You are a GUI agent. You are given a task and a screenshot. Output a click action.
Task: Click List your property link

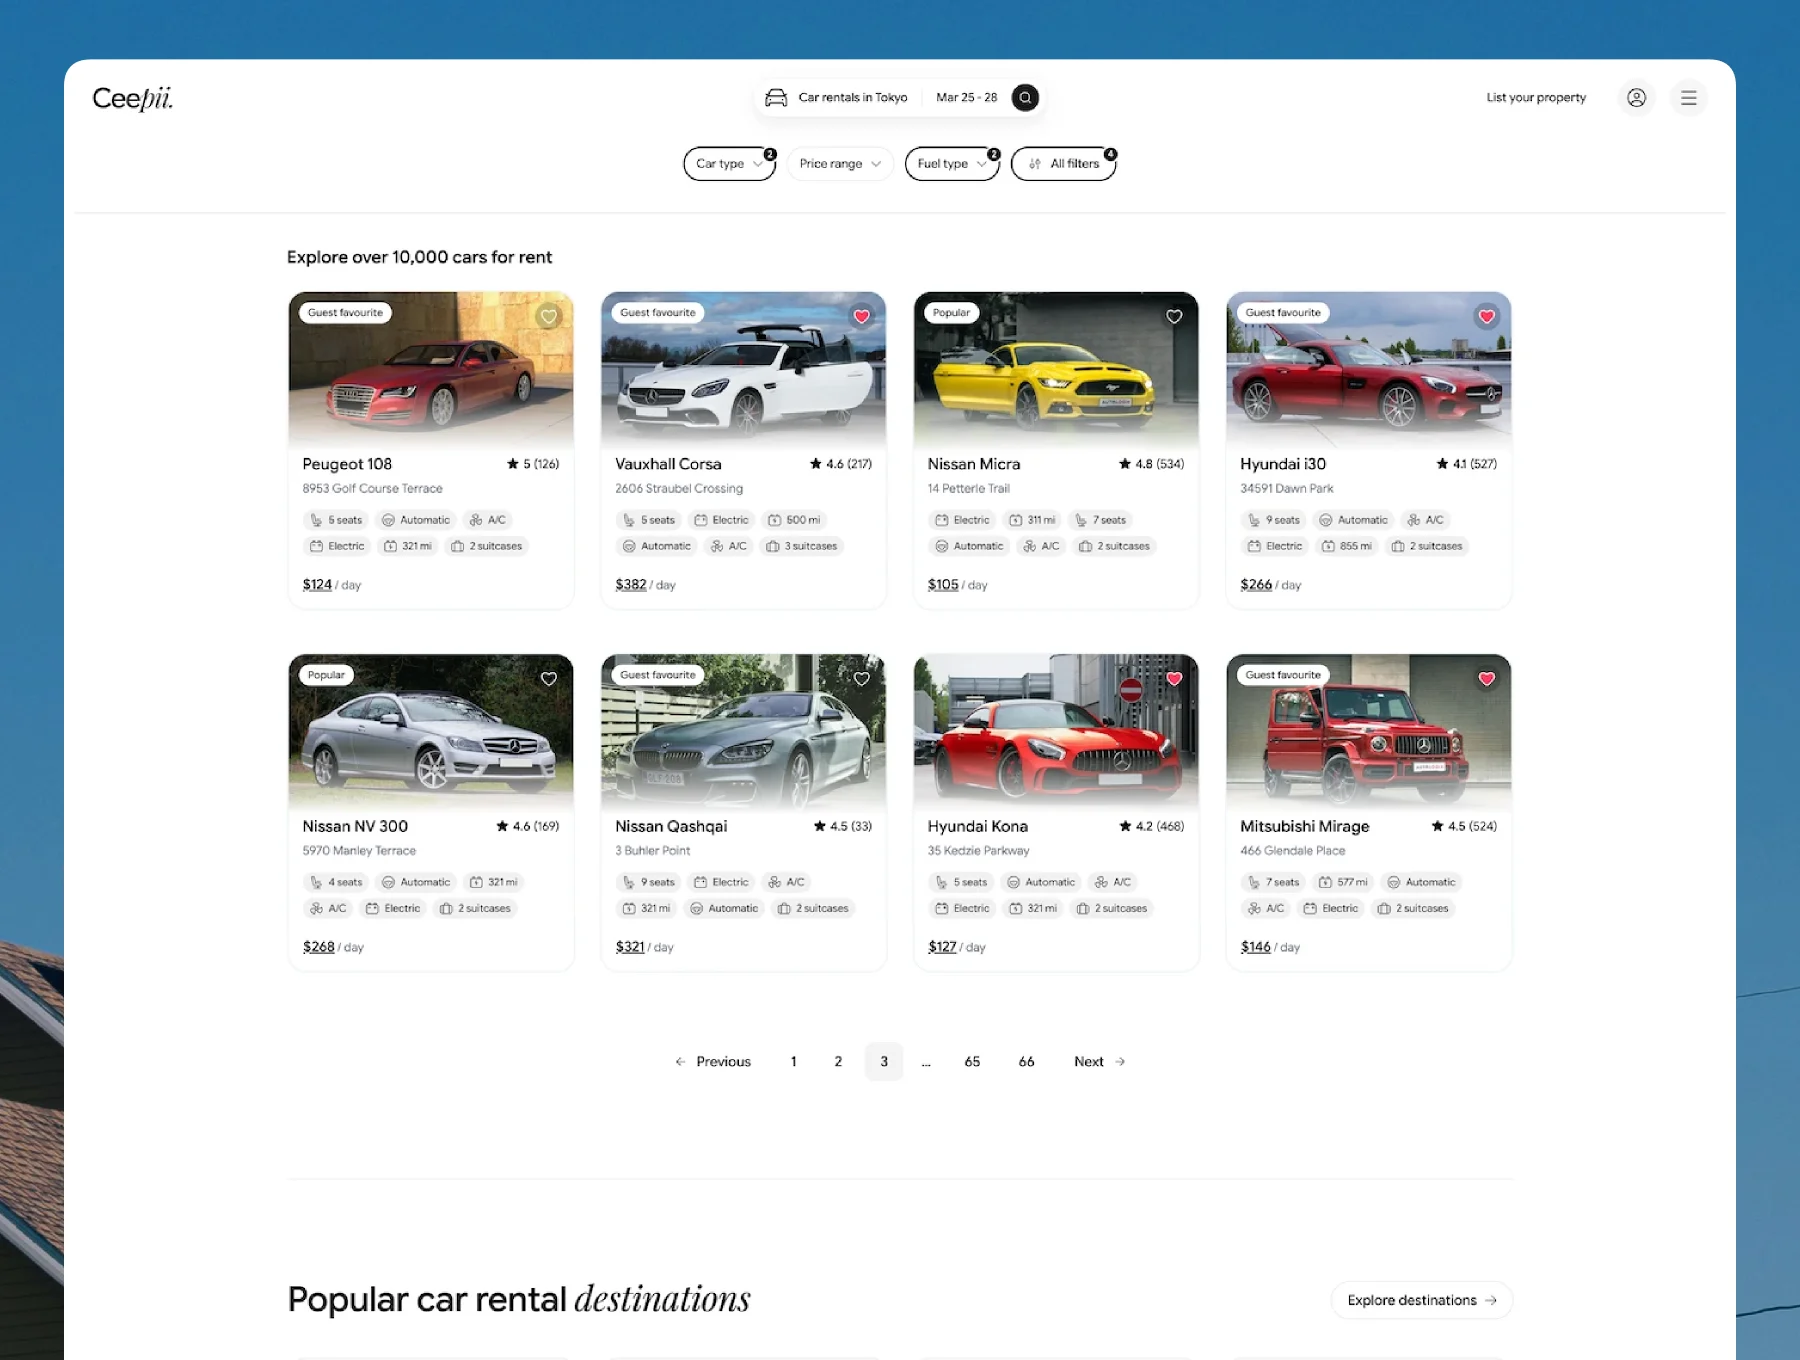[1536, 98]
